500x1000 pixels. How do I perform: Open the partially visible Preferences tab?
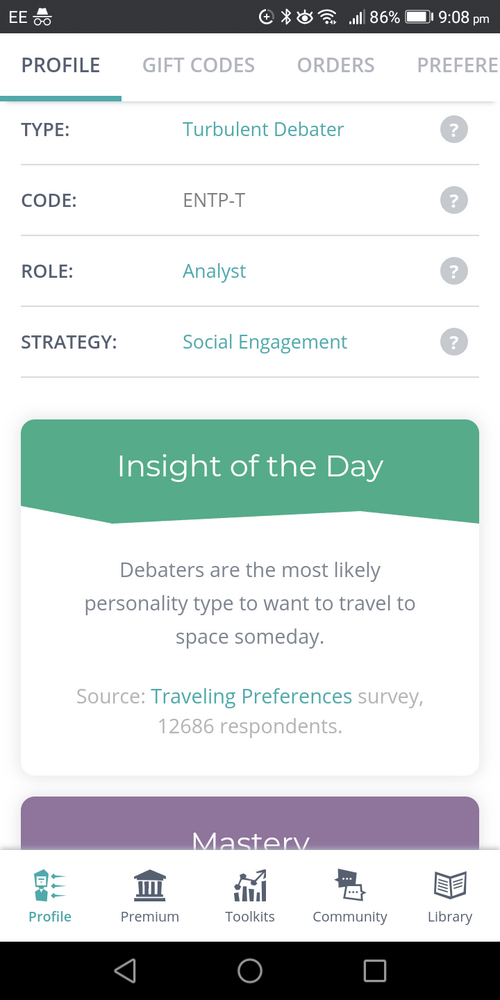tap(457, 65)
